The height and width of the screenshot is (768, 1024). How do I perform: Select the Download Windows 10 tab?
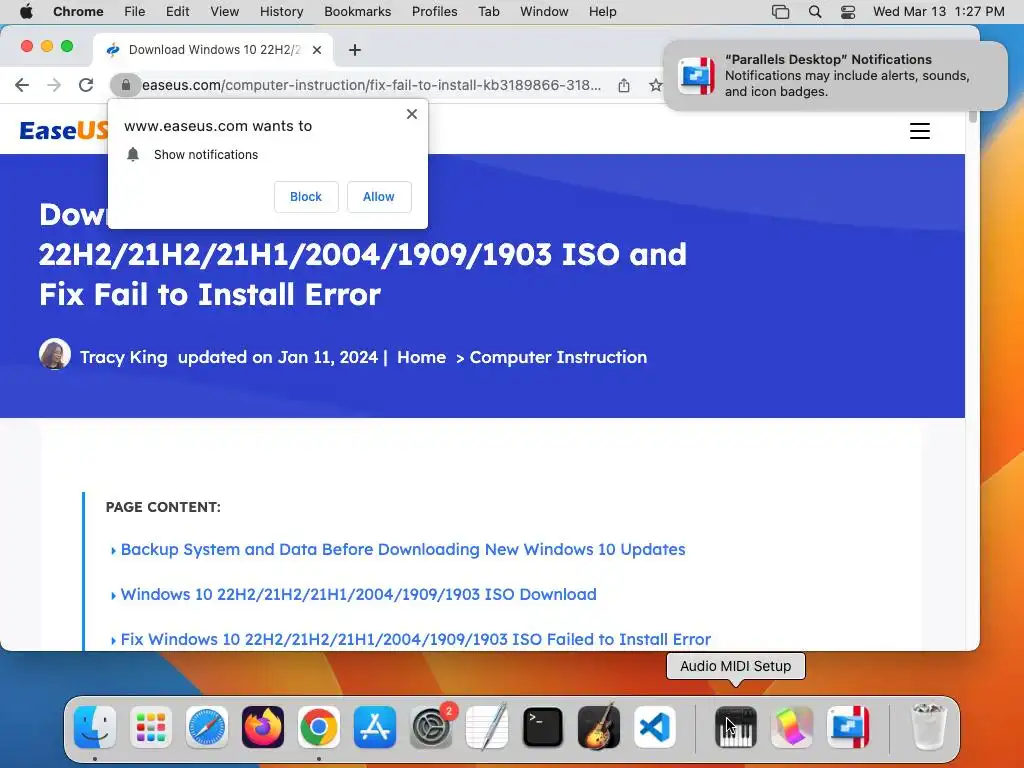pyautogui.click(x=214, y=50)
